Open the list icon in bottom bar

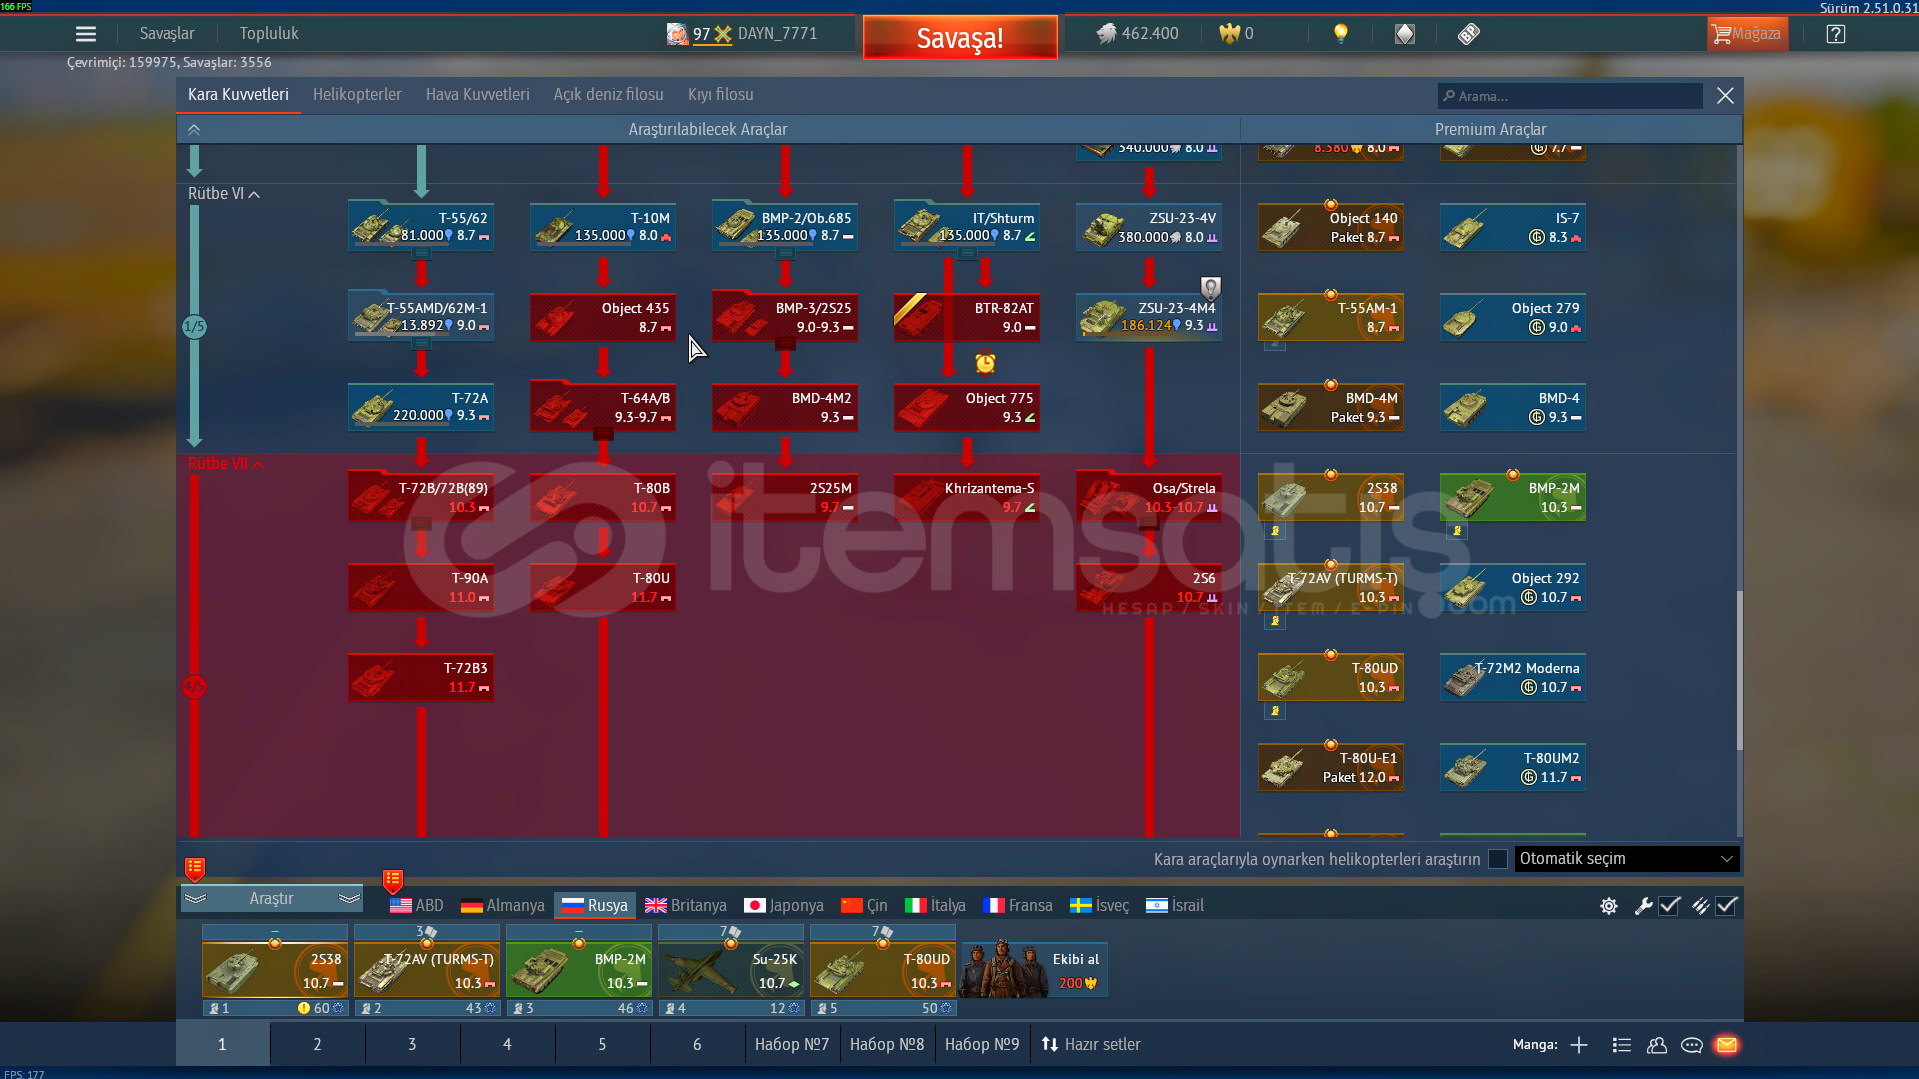pyautogui.click(x=1621, y=1045)
